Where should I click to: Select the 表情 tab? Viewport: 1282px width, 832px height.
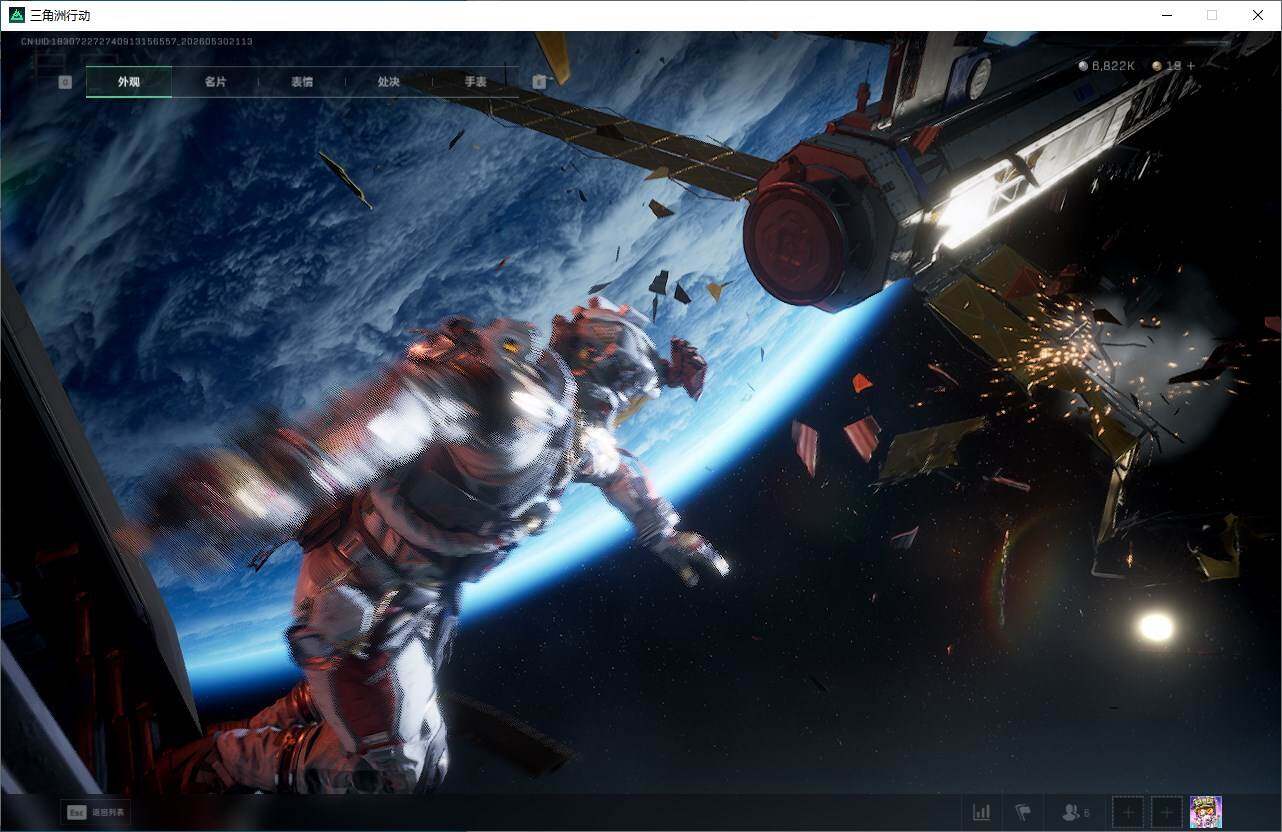(302, 82)
